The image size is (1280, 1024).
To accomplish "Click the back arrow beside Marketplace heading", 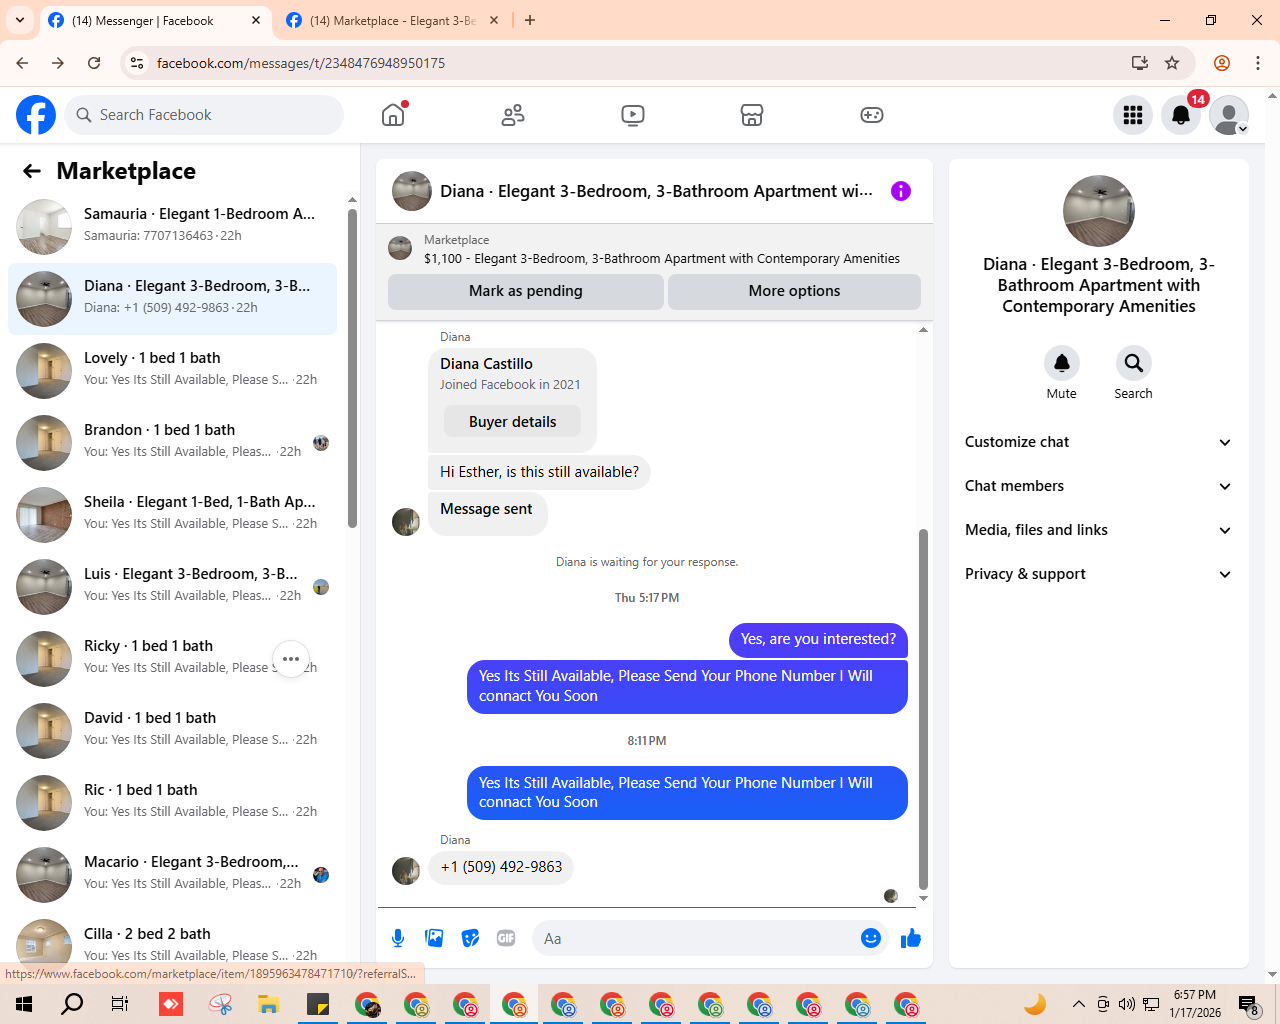I will click(32, 171).
